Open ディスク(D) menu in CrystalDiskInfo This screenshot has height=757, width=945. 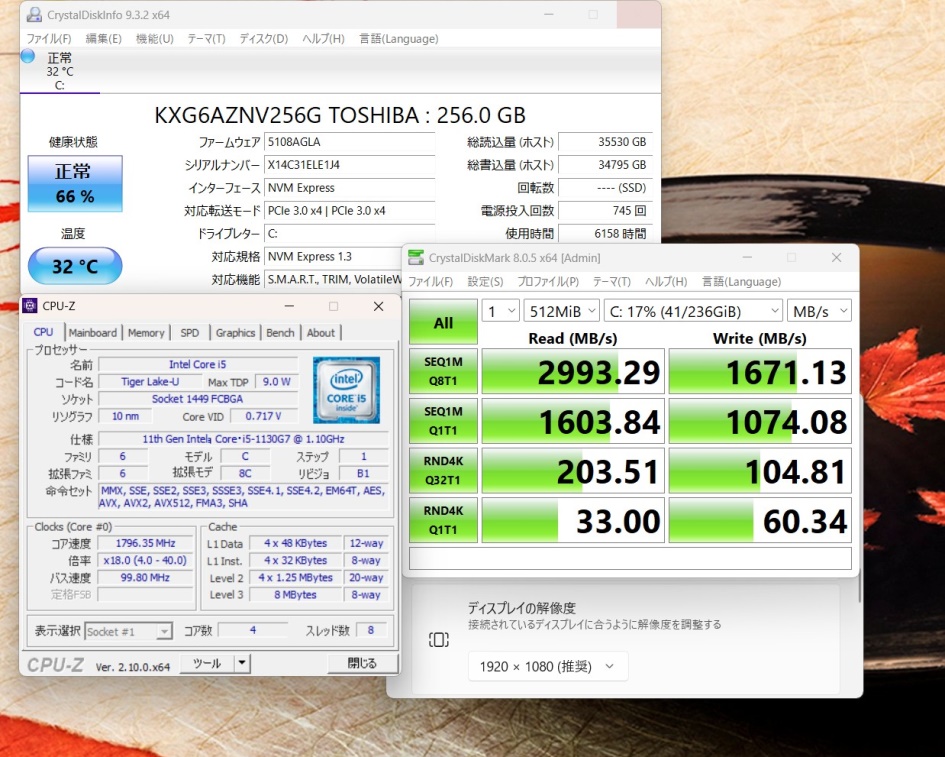(x=264, y=39)
